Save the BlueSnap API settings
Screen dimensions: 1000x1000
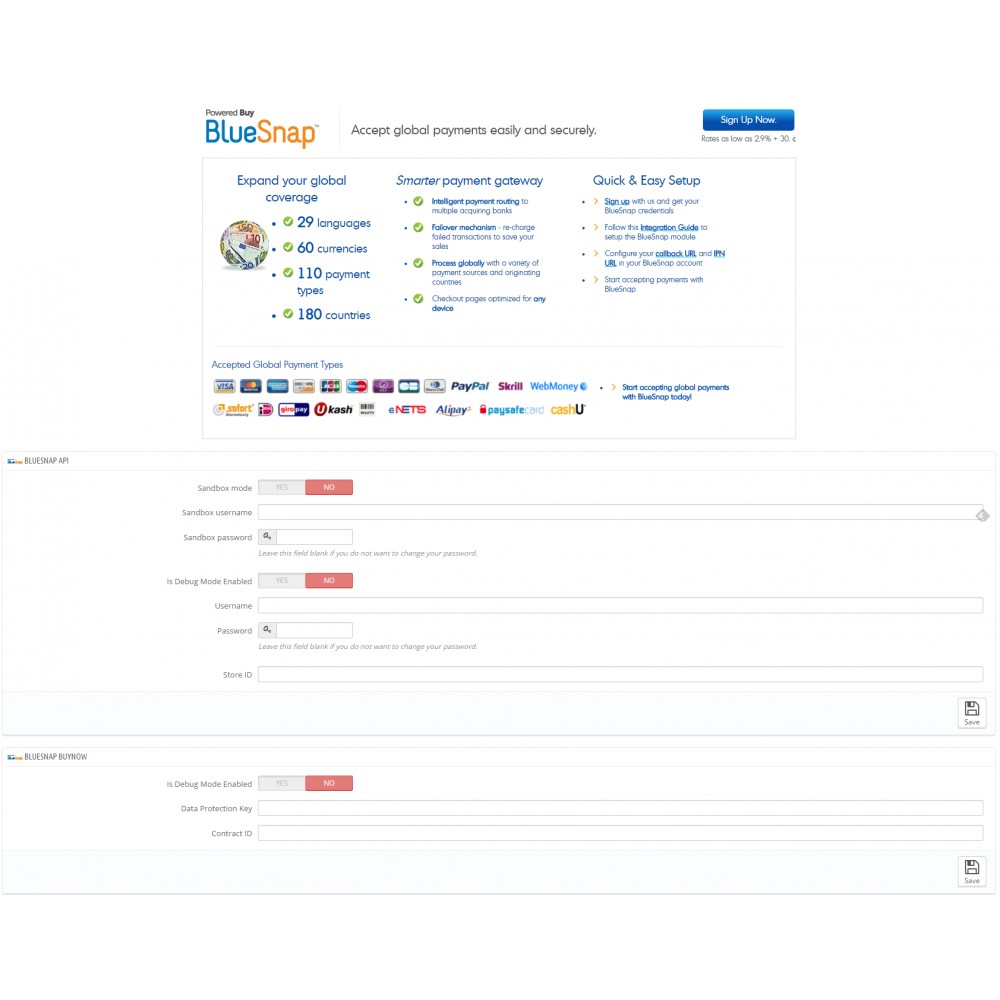coord(972,713)
